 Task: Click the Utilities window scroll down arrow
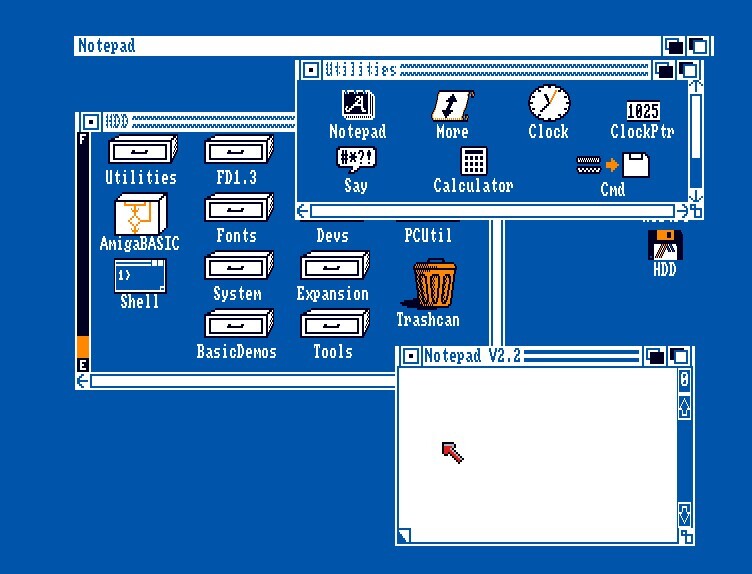695,196
